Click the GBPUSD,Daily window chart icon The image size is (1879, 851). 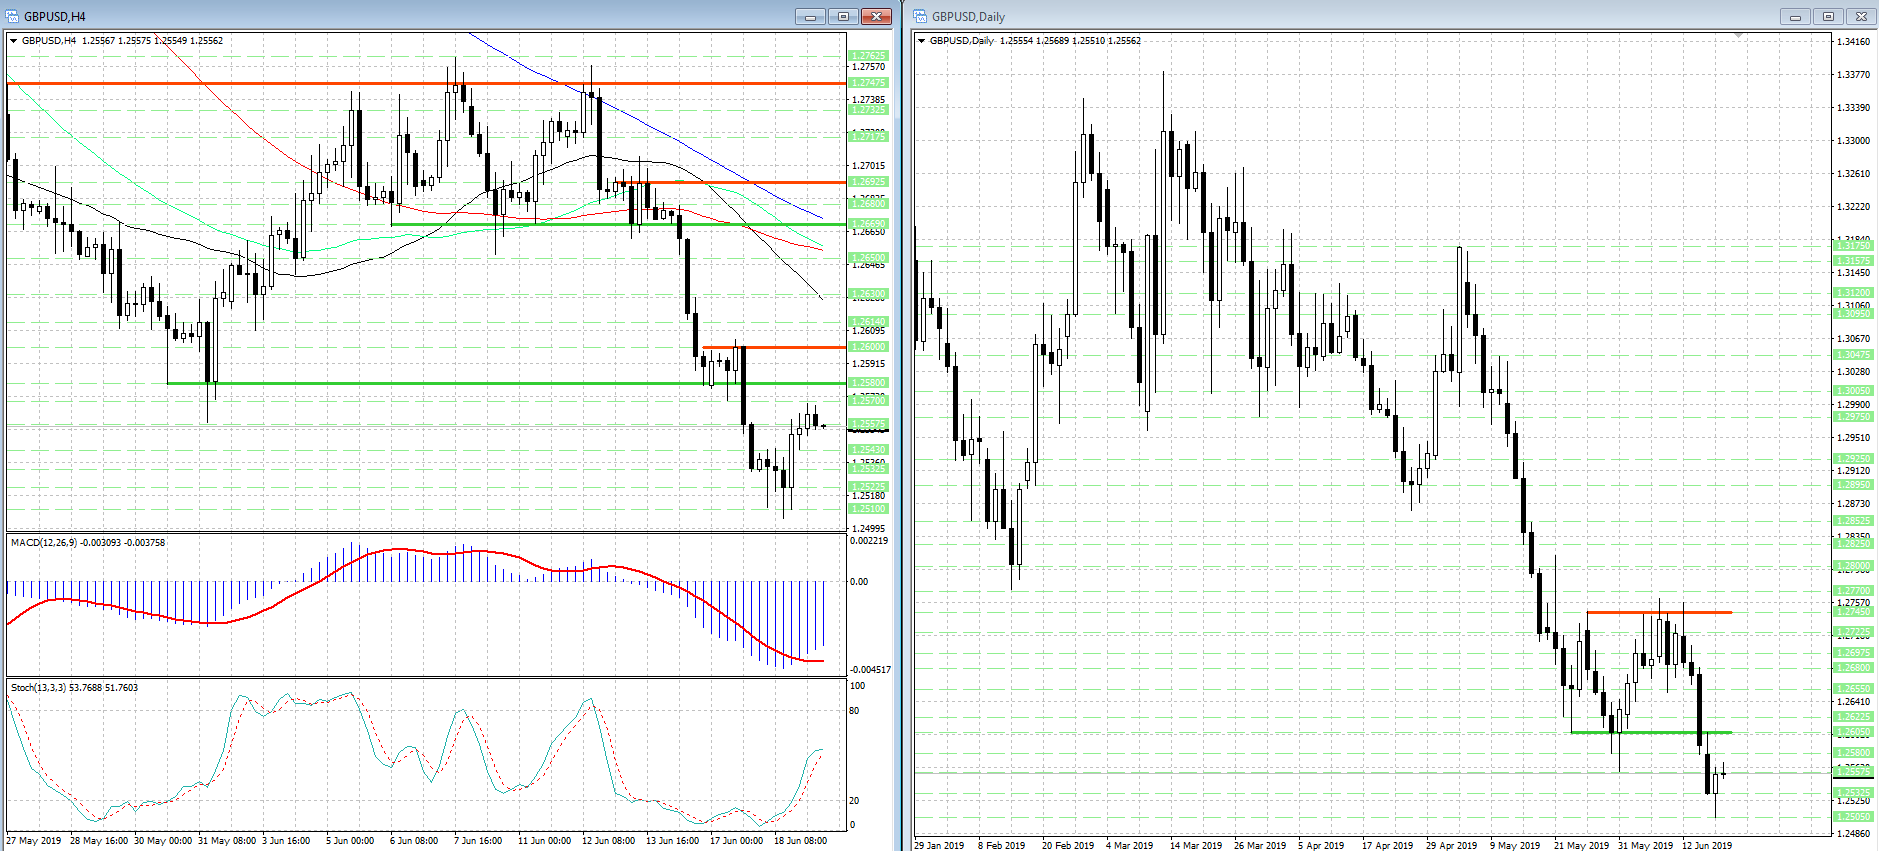click(x=920, y=16)
